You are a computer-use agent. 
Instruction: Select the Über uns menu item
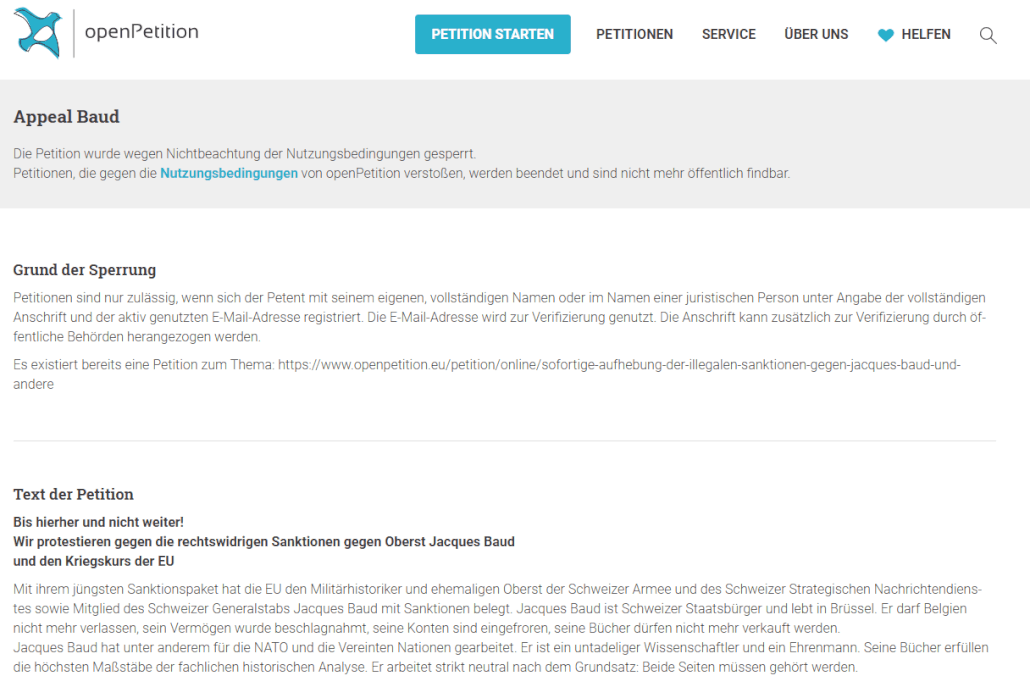click(816, 34)
